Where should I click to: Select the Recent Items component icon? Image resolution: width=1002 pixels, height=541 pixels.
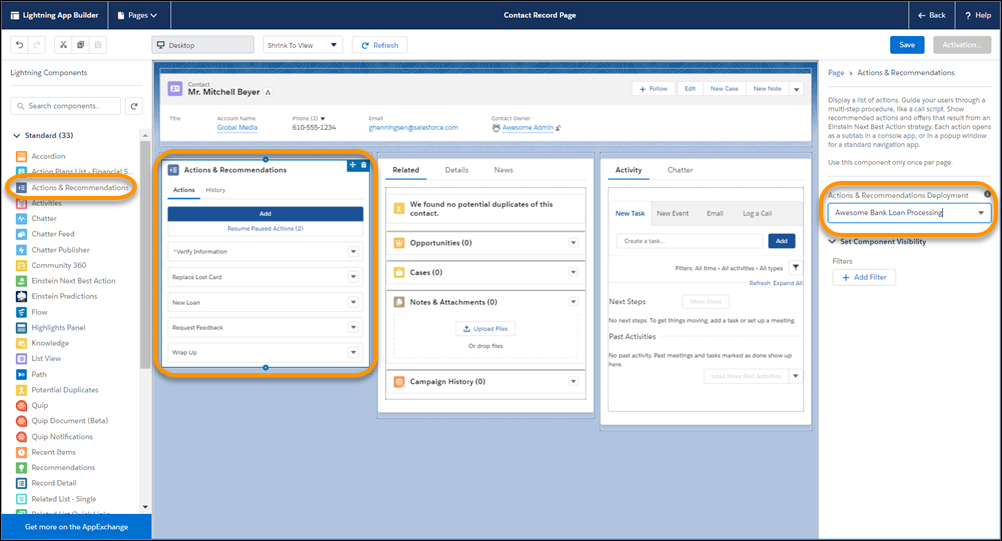tap(21, 452)
